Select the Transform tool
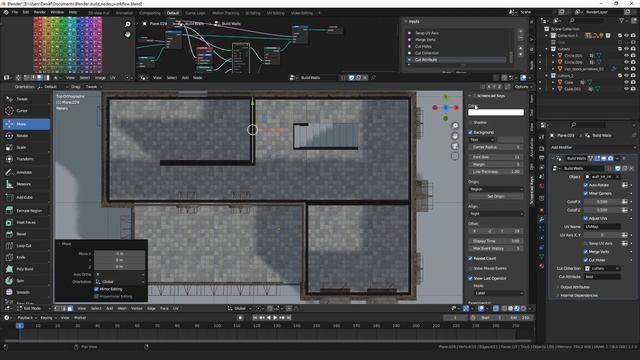The height and width of the screenshot is (360, 640). (x=26, y=159)
